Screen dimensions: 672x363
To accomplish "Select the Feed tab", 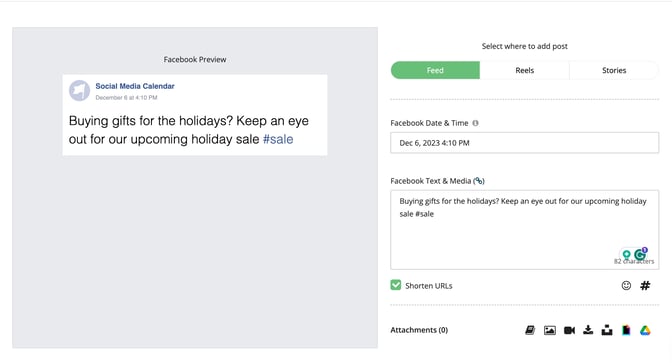I will point(435,70).
